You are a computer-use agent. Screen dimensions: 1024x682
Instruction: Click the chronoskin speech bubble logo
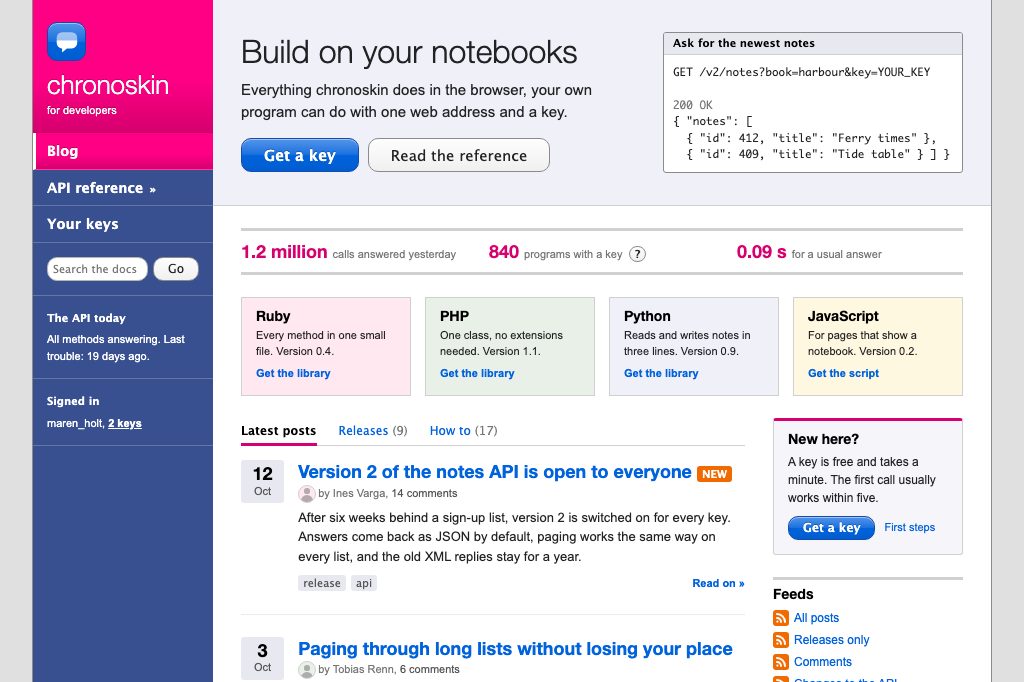click(x=67, y=42)
